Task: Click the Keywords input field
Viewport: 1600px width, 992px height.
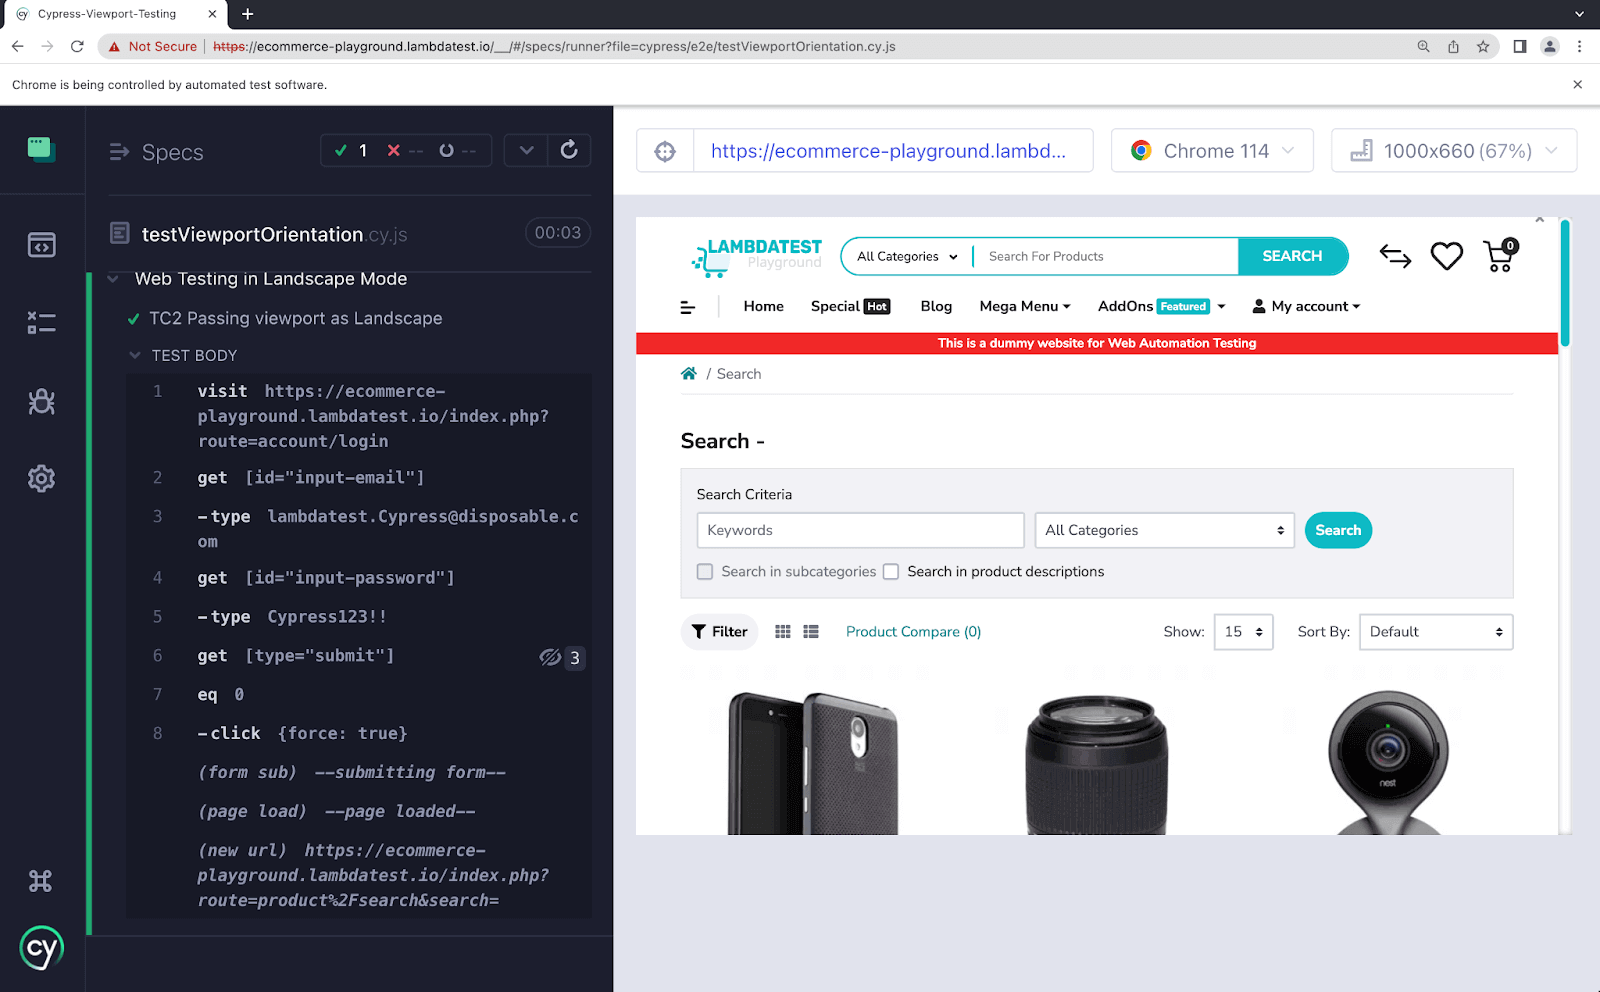Action: click(860, 531)
